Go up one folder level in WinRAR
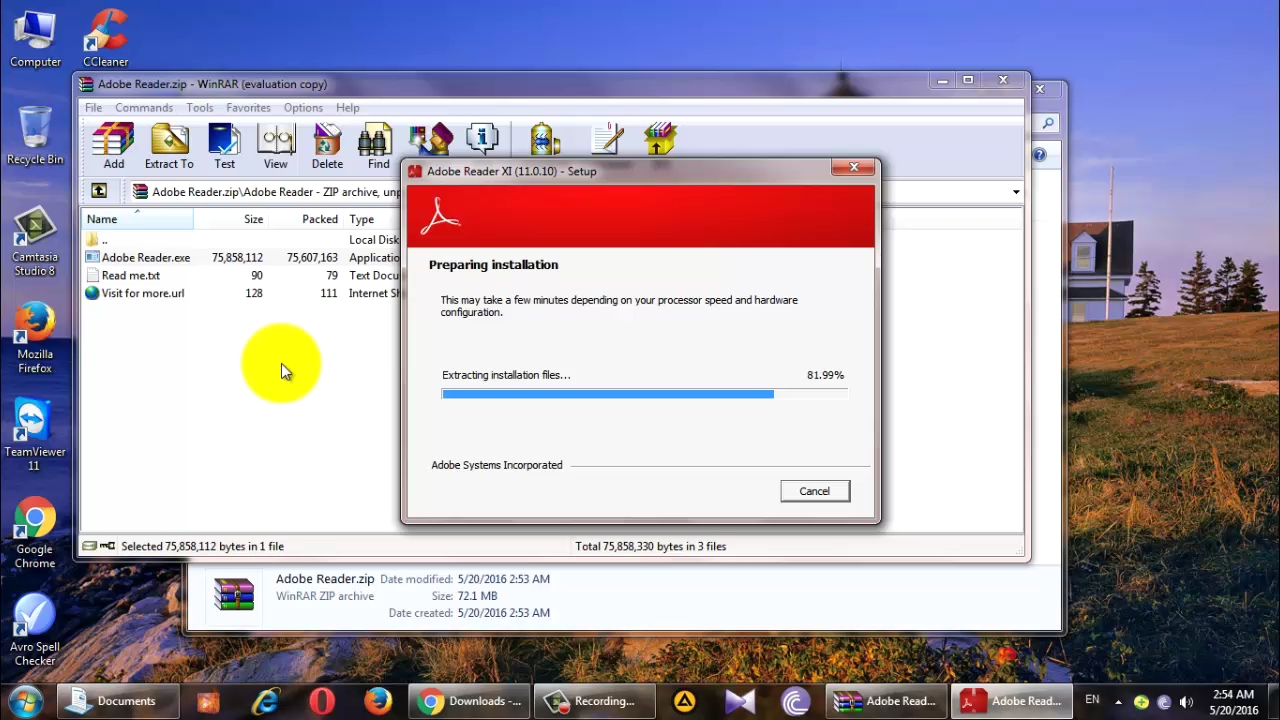Screen dimensions: 1280x720 click(99, 191)
